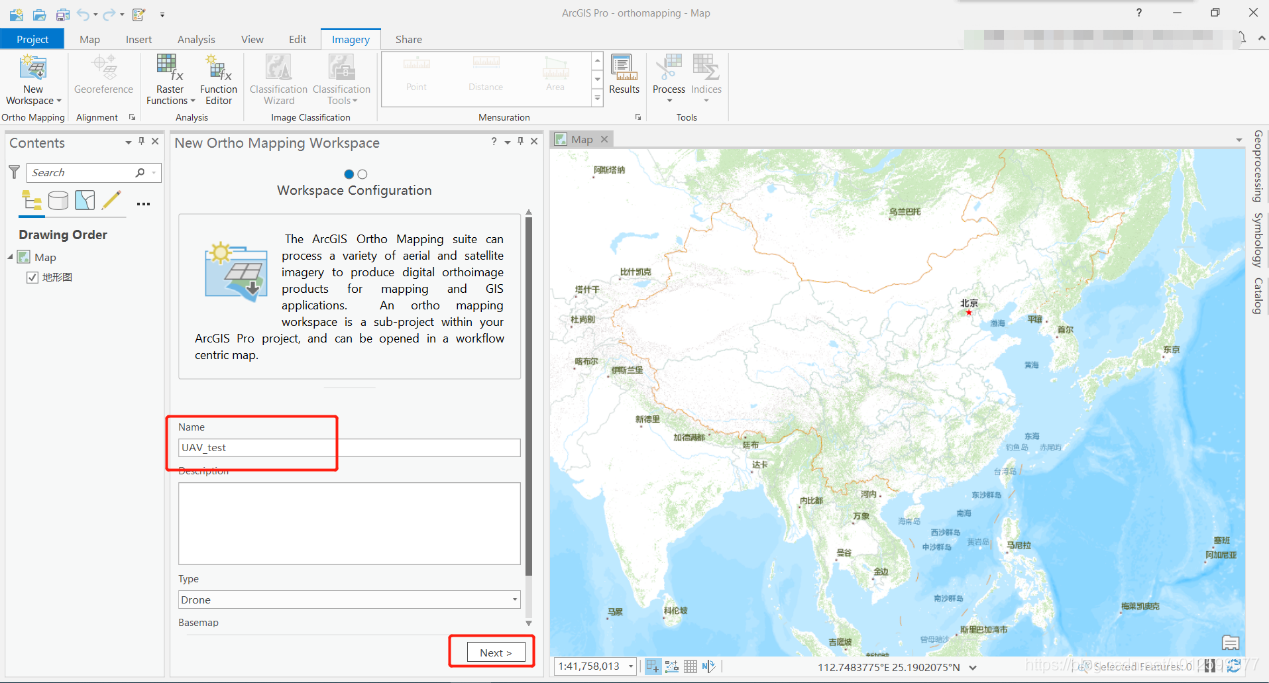Click the snapping icon in map status bar
This screenshot has width=1269, height=683.
[652, 666]
